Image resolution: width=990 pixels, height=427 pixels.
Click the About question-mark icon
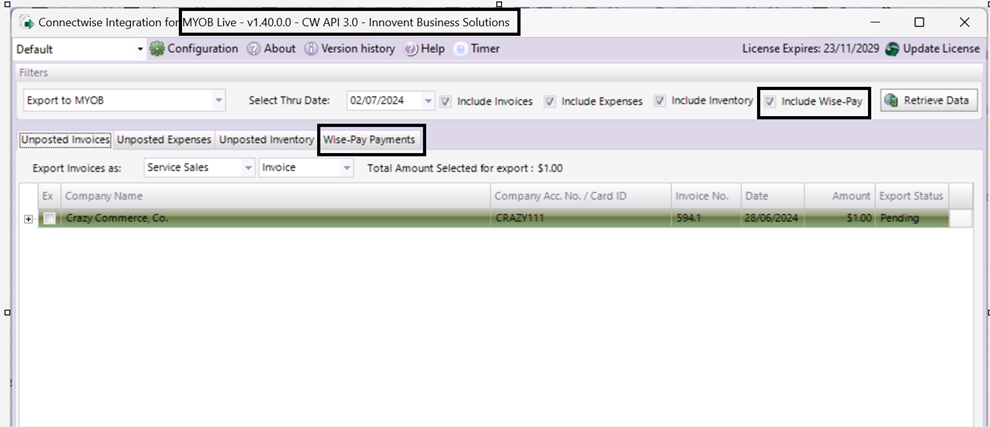coord(253,49)
